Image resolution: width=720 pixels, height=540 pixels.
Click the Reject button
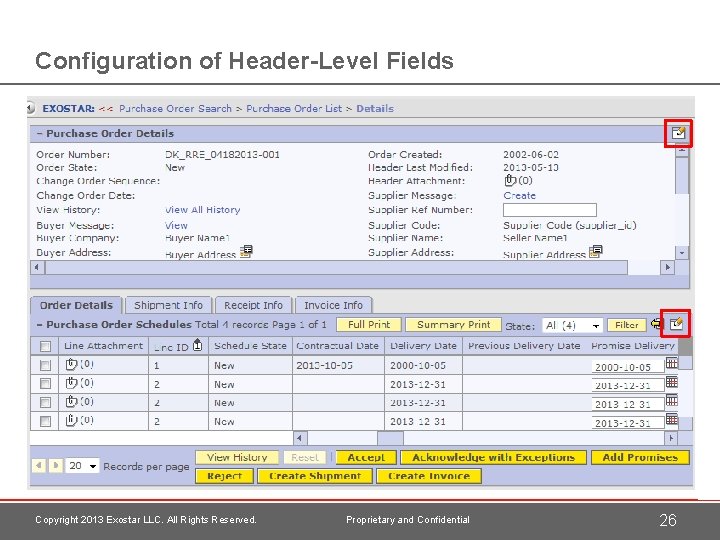[225, 476]
